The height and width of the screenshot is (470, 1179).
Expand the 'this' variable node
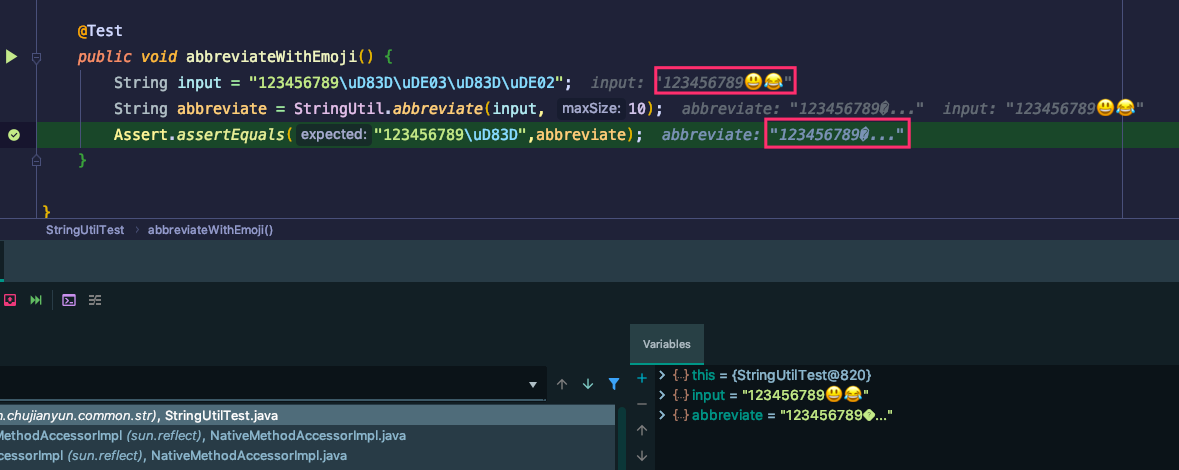pos(662,374)
